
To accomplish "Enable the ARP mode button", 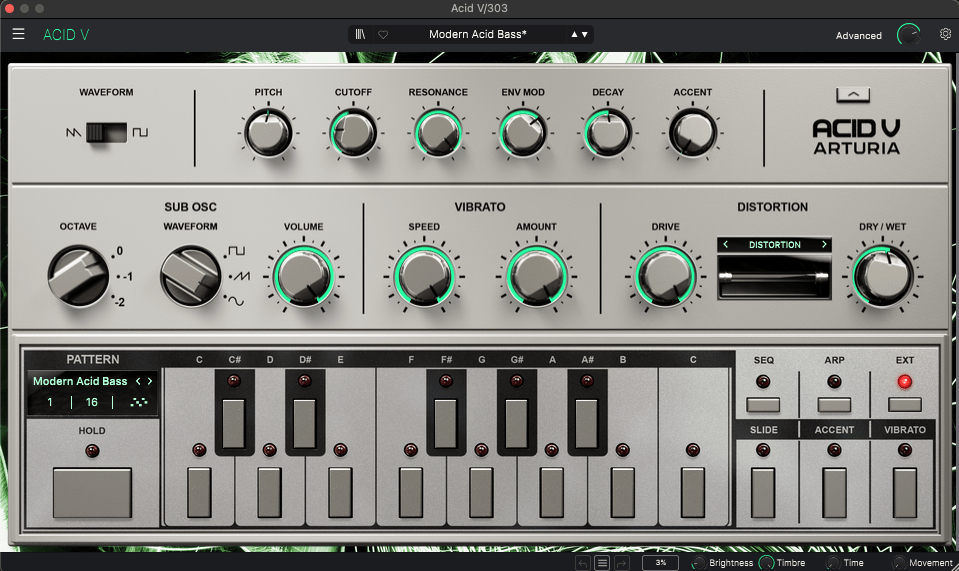I will click(x=834, y=405).
